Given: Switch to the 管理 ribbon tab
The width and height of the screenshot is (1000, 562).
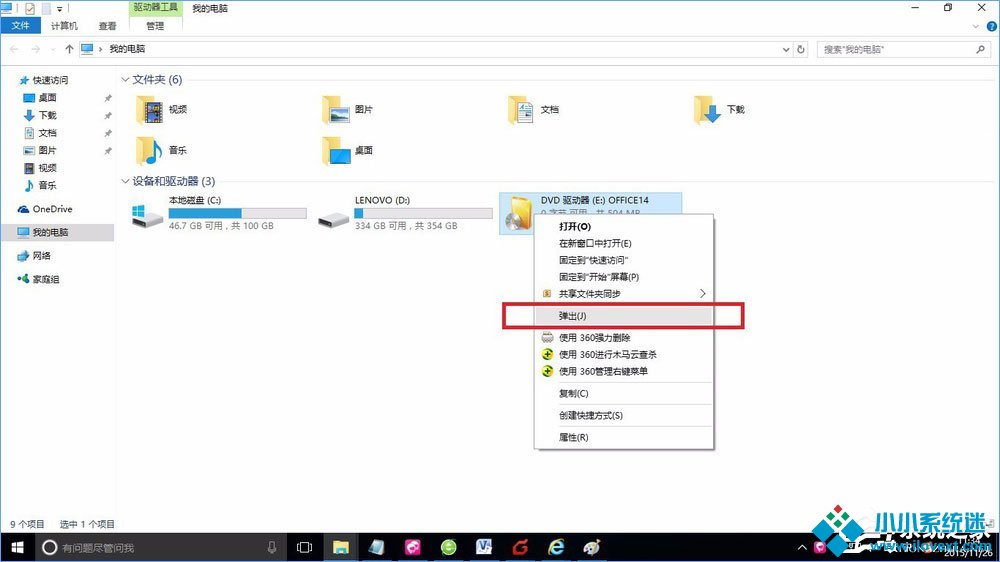Looking at the screenshot, I should [155, 26].
